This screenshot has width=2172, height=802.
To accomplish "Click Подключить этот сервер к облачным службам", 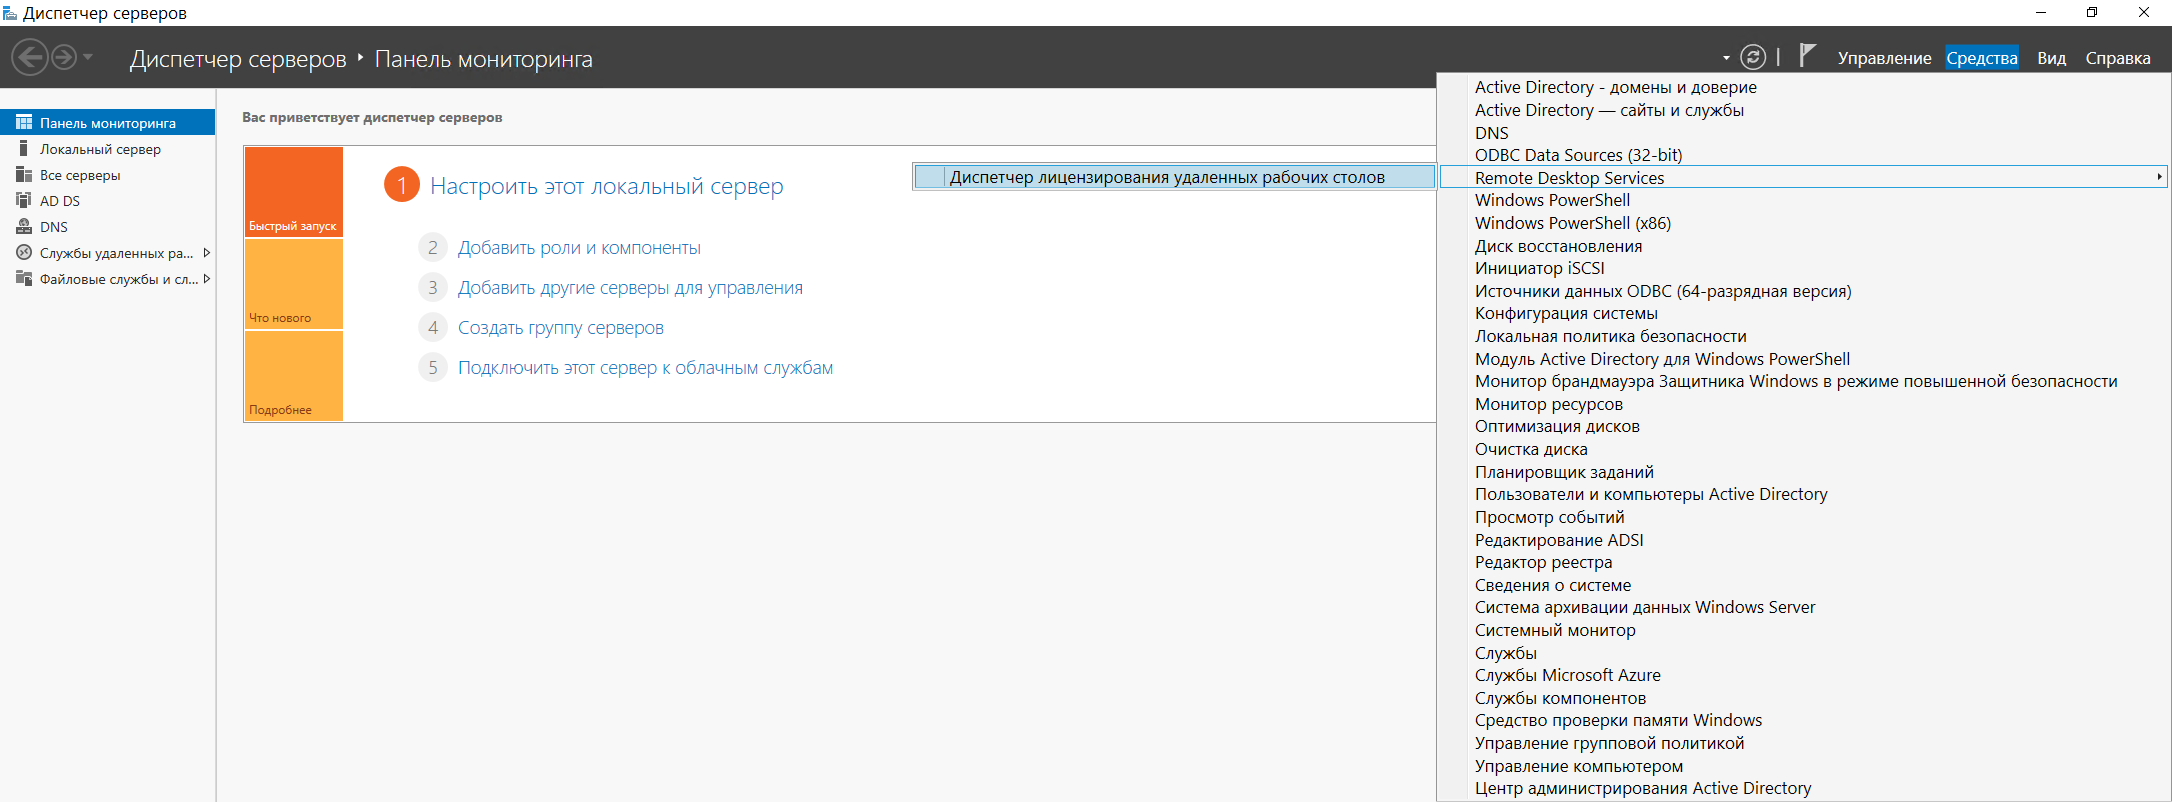I will pyautogui.click(x=645, y=368).
